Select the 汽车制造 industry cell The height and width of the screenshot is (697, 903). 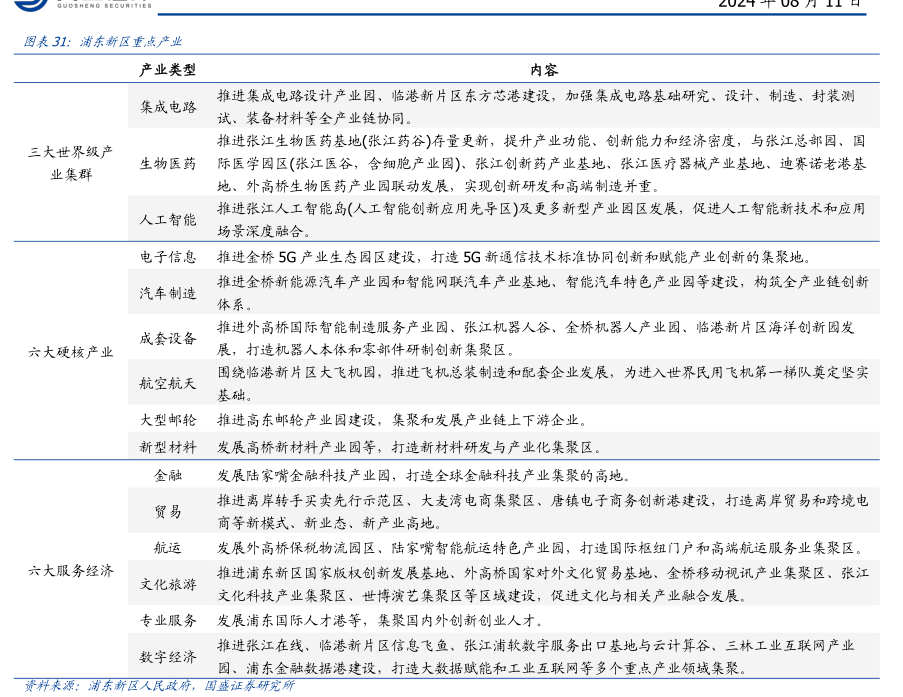click(x=168, y=293)
